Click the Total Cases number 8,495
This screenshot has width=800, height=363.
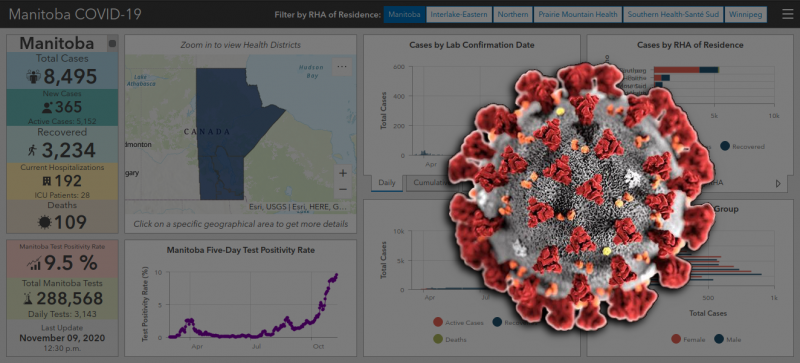(70, 77)
